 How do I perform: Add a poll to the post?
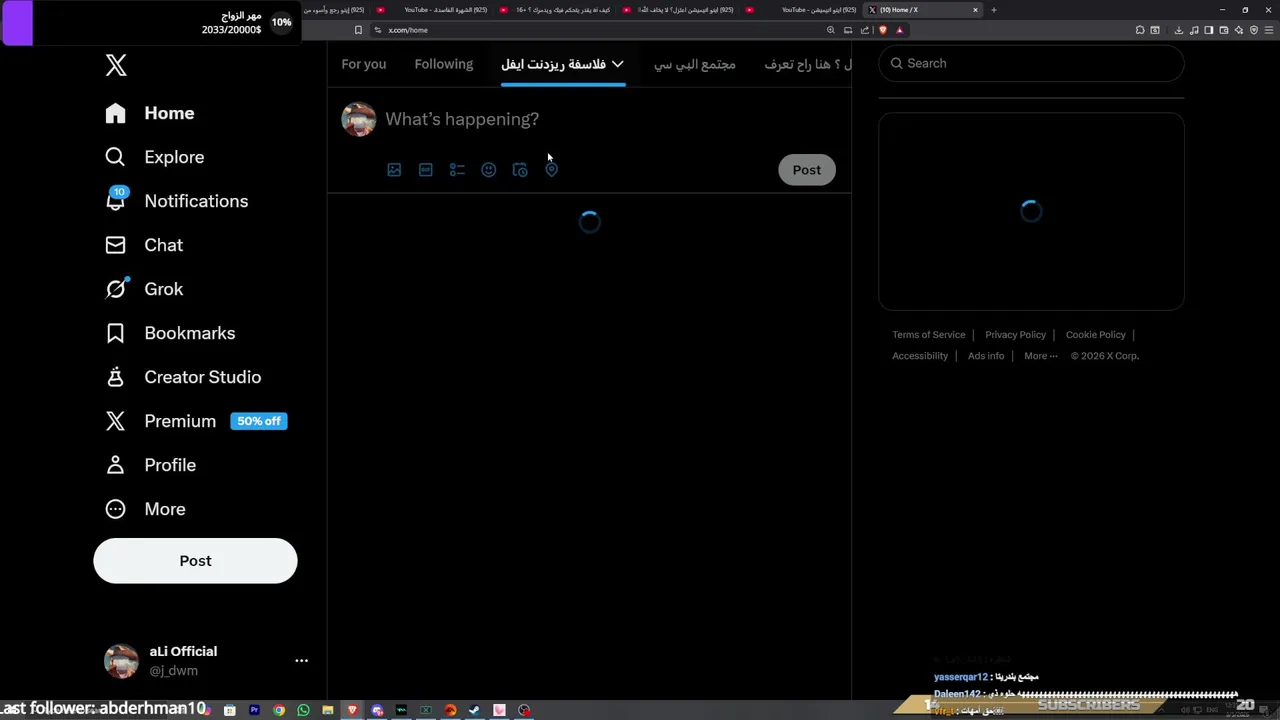[x=457, y=170]
